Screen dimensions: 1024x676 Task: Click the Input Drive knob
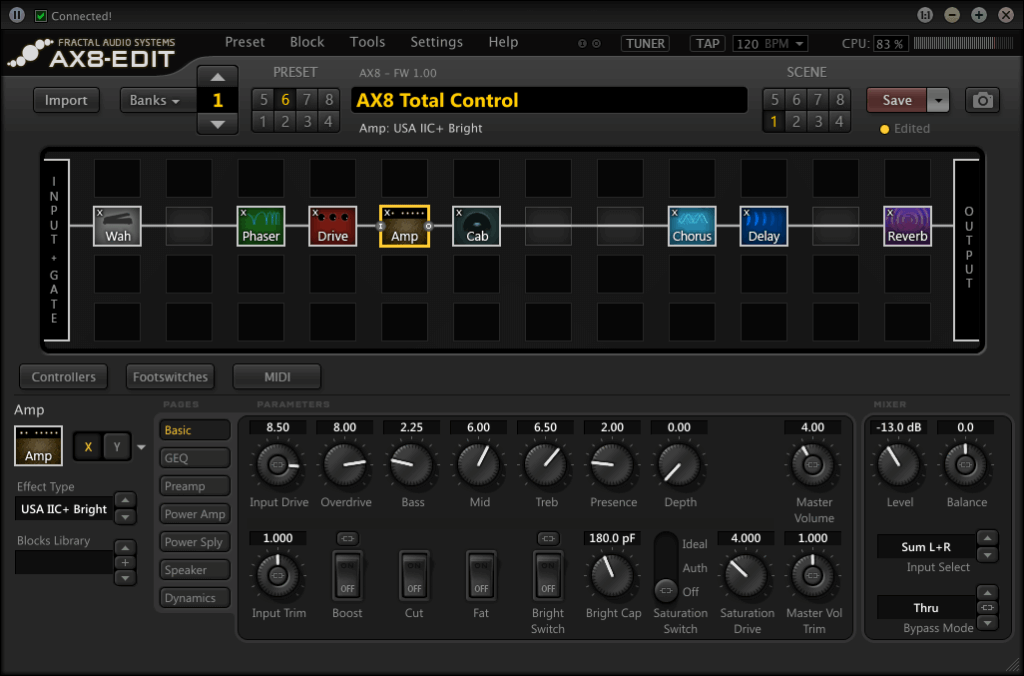click(277, 465)
